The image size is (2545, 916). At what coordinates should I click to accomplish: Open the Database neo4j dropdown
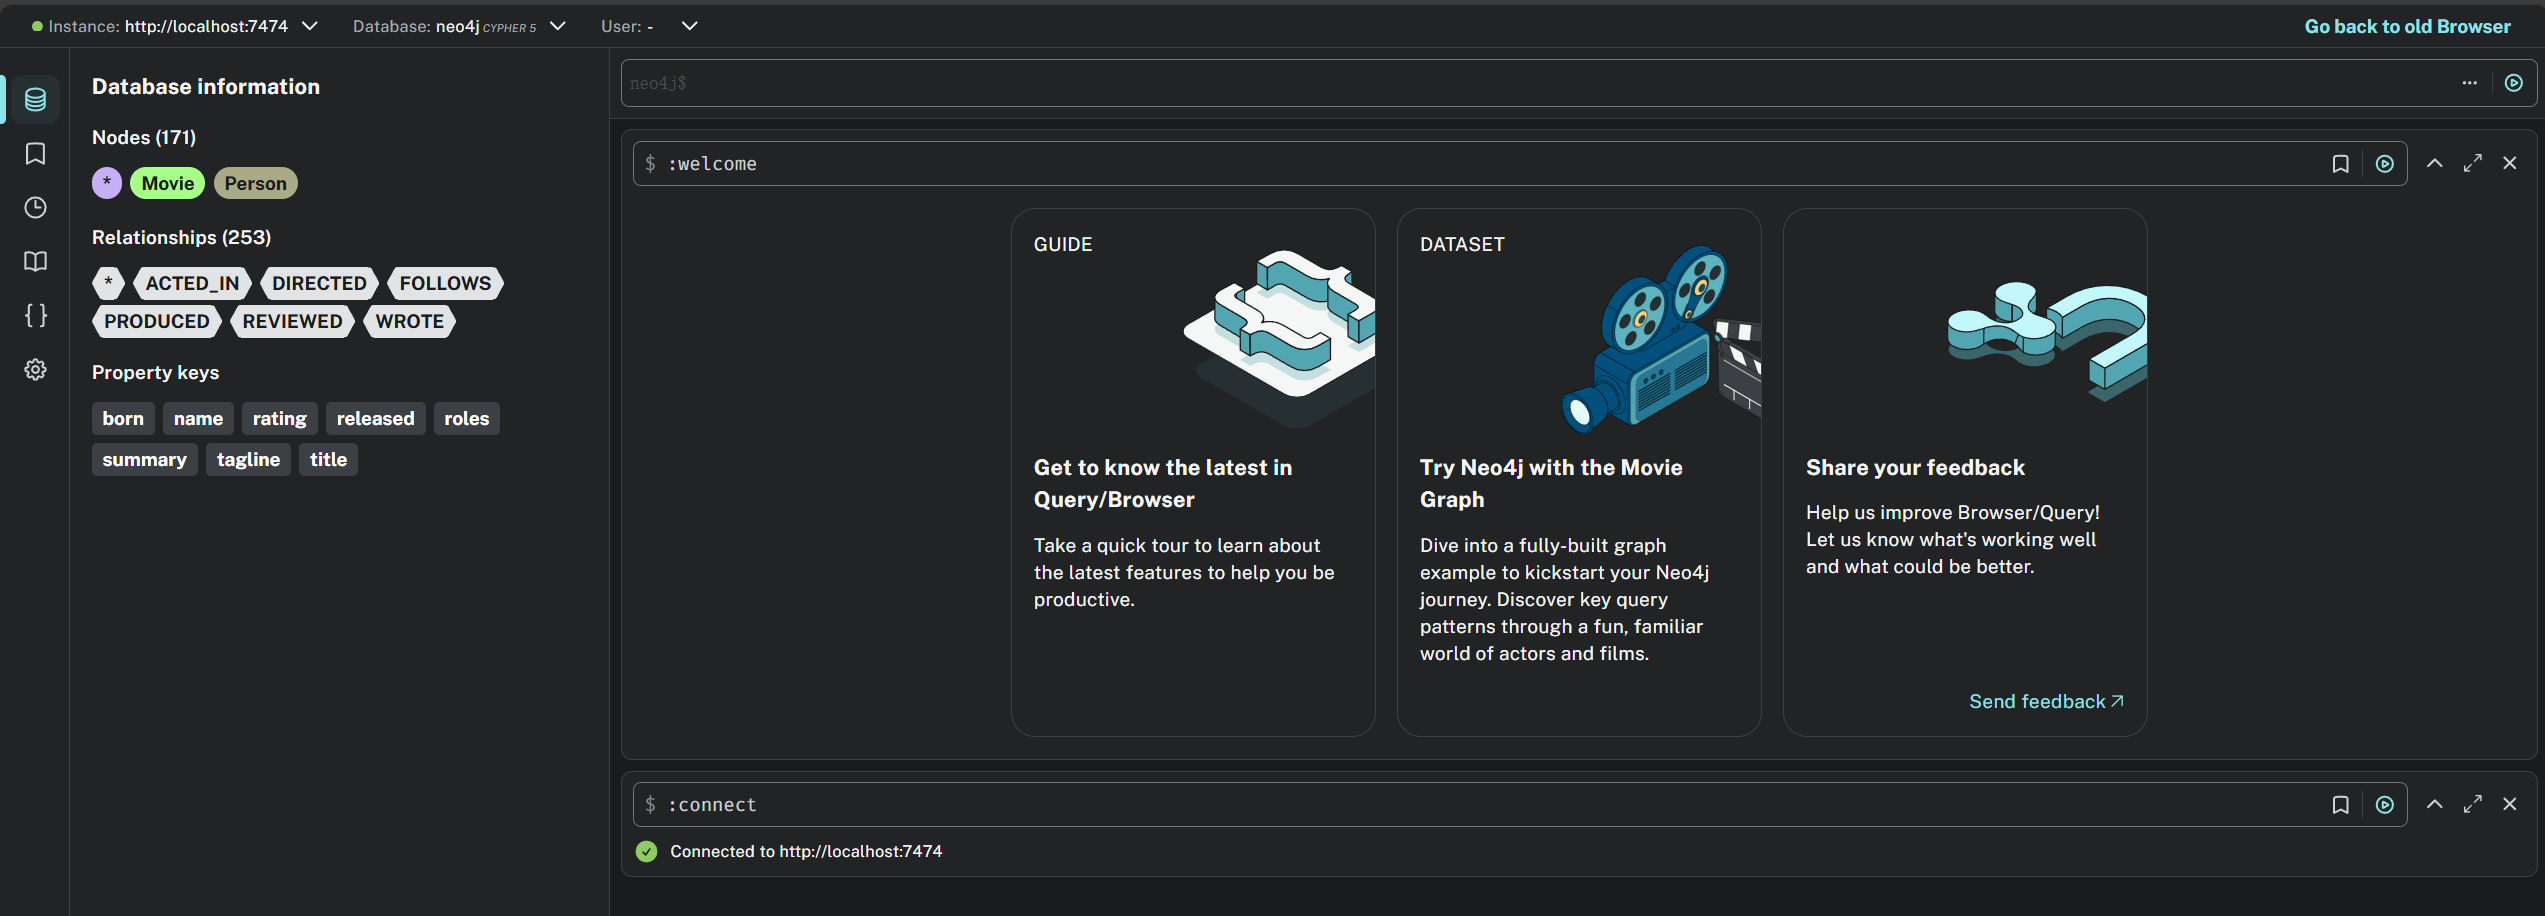[x=459, y=26]
